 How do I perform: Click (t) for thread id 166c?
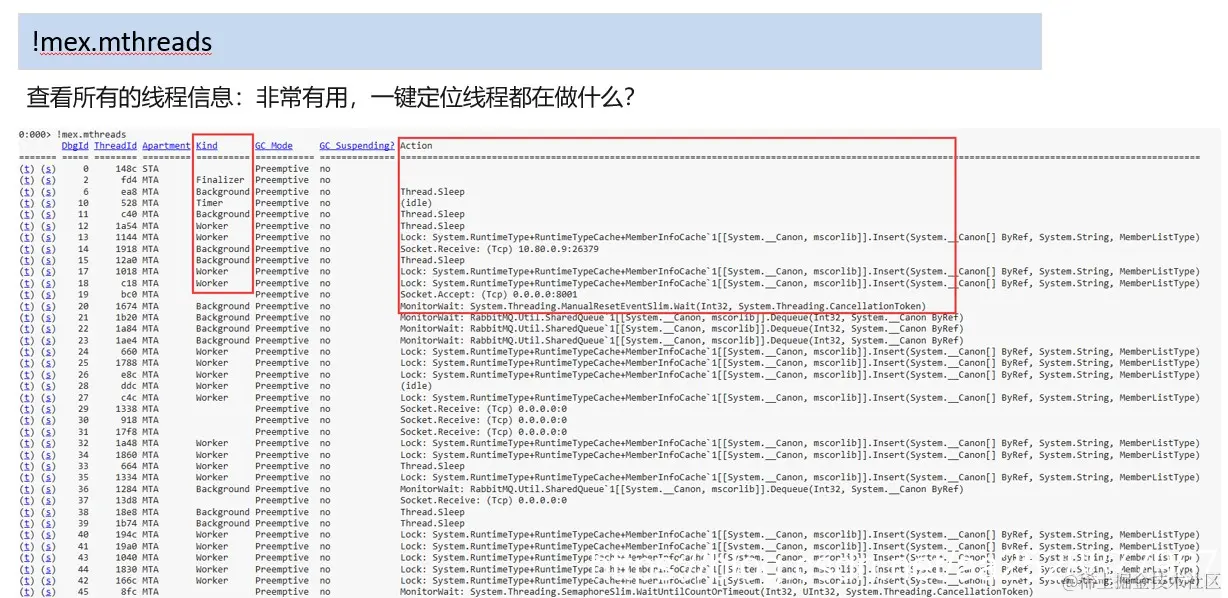click(27, 580)
